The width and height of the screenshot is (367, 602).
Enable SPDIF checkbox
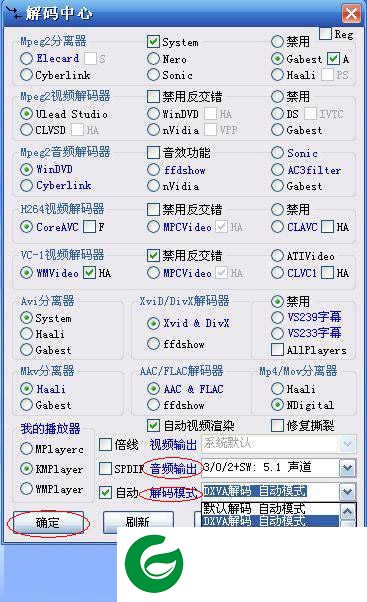[105, 468]
